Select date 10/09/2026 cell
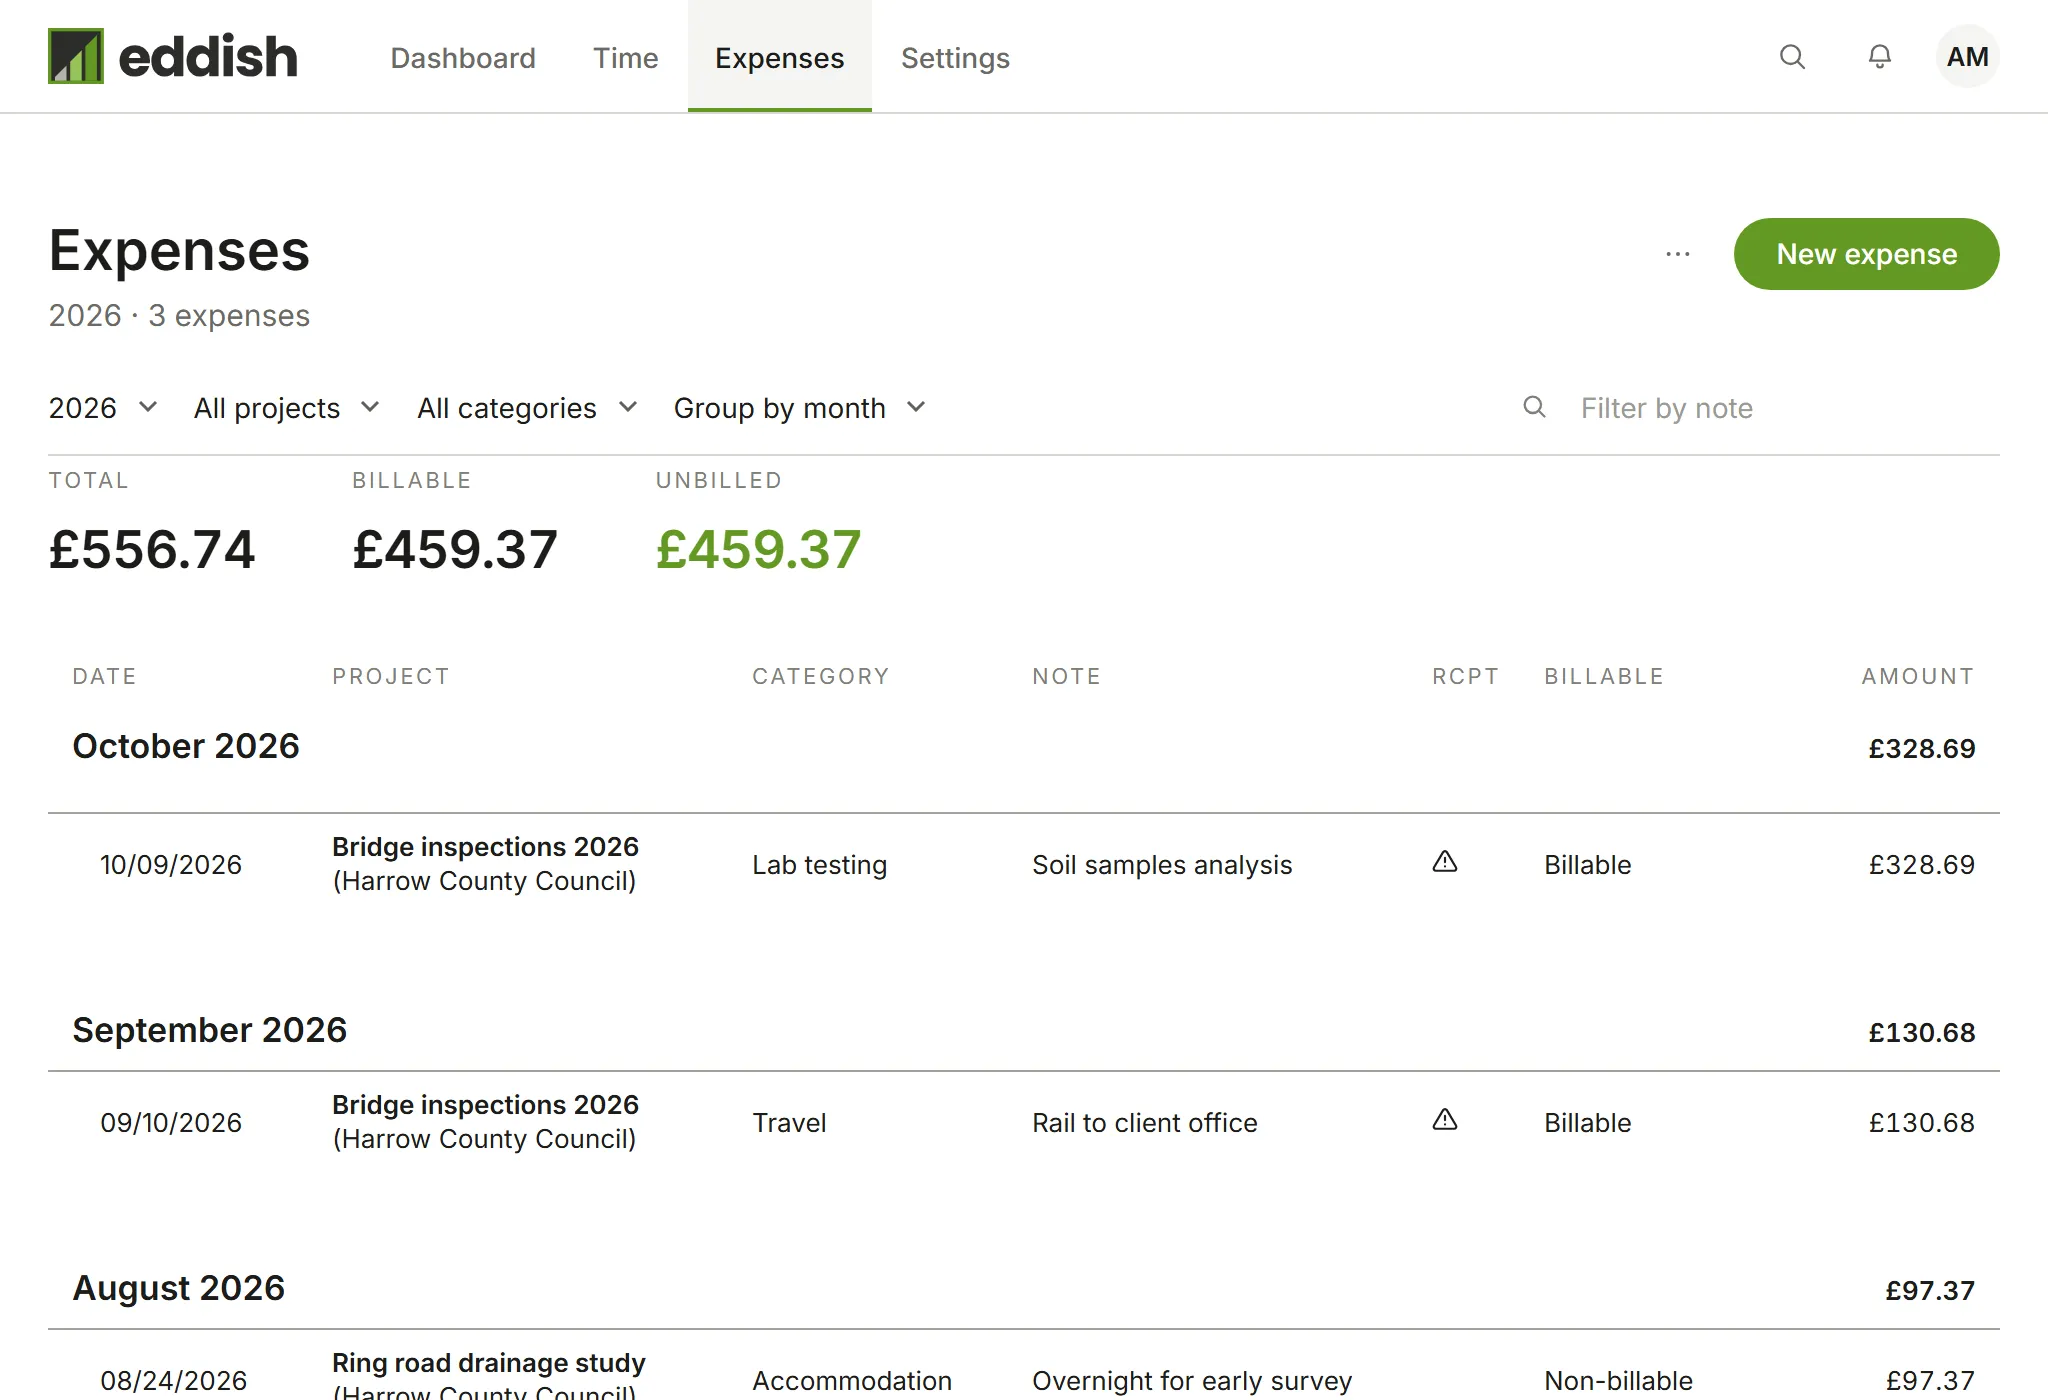Image resolution: width=2048 pixels, height=1400 pixels. pyautogui.click(x=171, y=865)
